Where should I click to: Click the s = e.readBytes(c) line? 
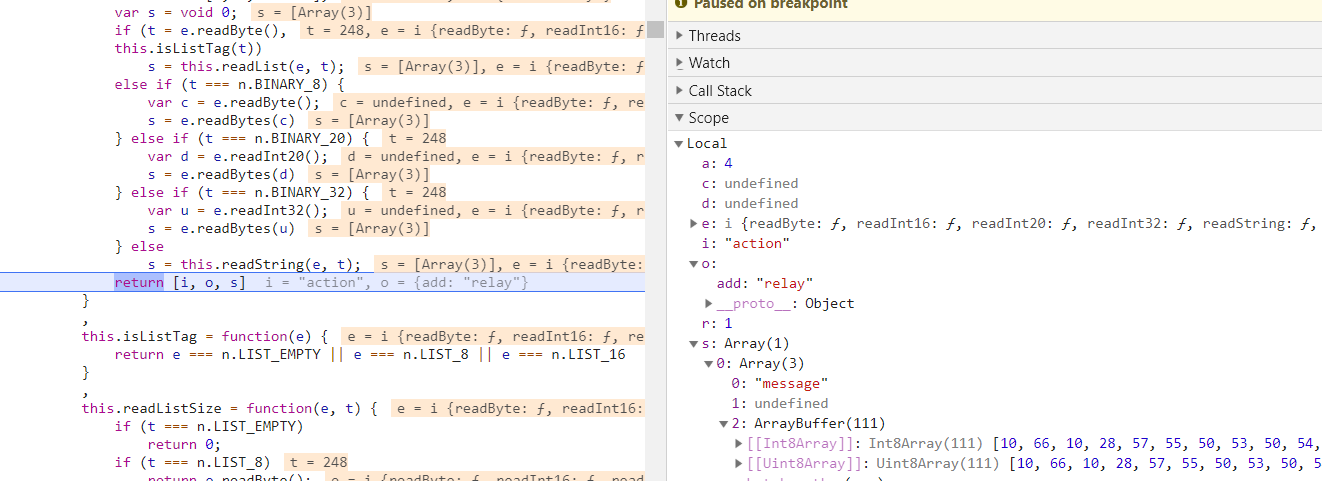[221, 121]
